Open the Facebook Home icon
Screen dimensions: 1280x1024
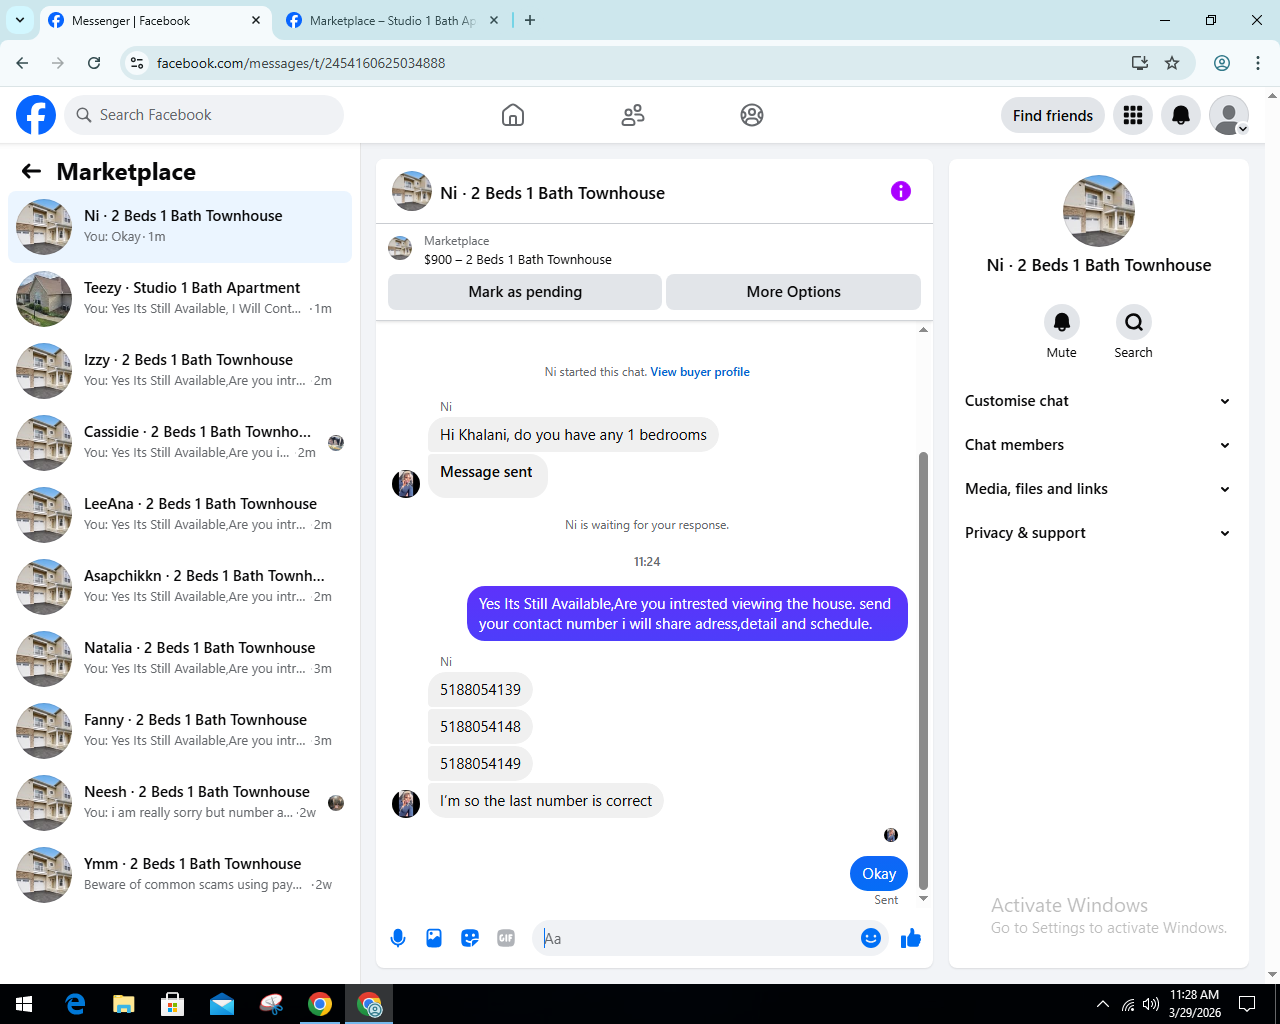point(513,115)
